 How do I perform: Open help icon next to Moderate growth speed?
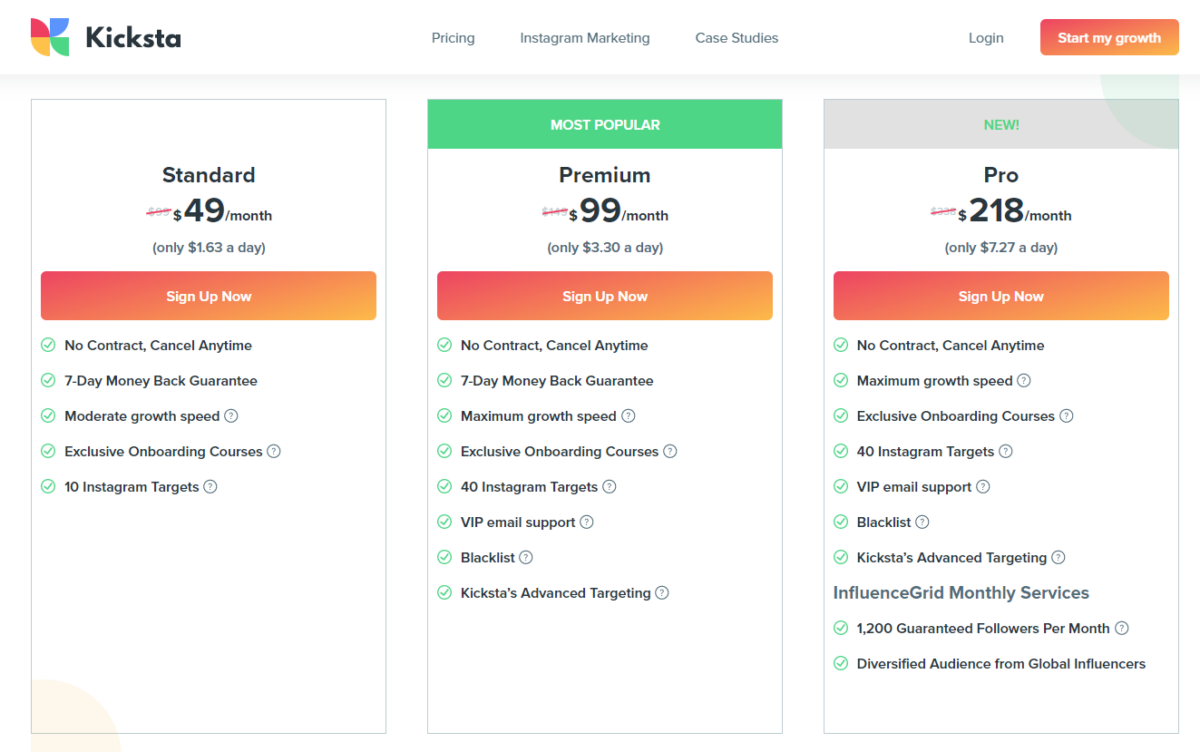pyautogui.click(x=231, y=416)
